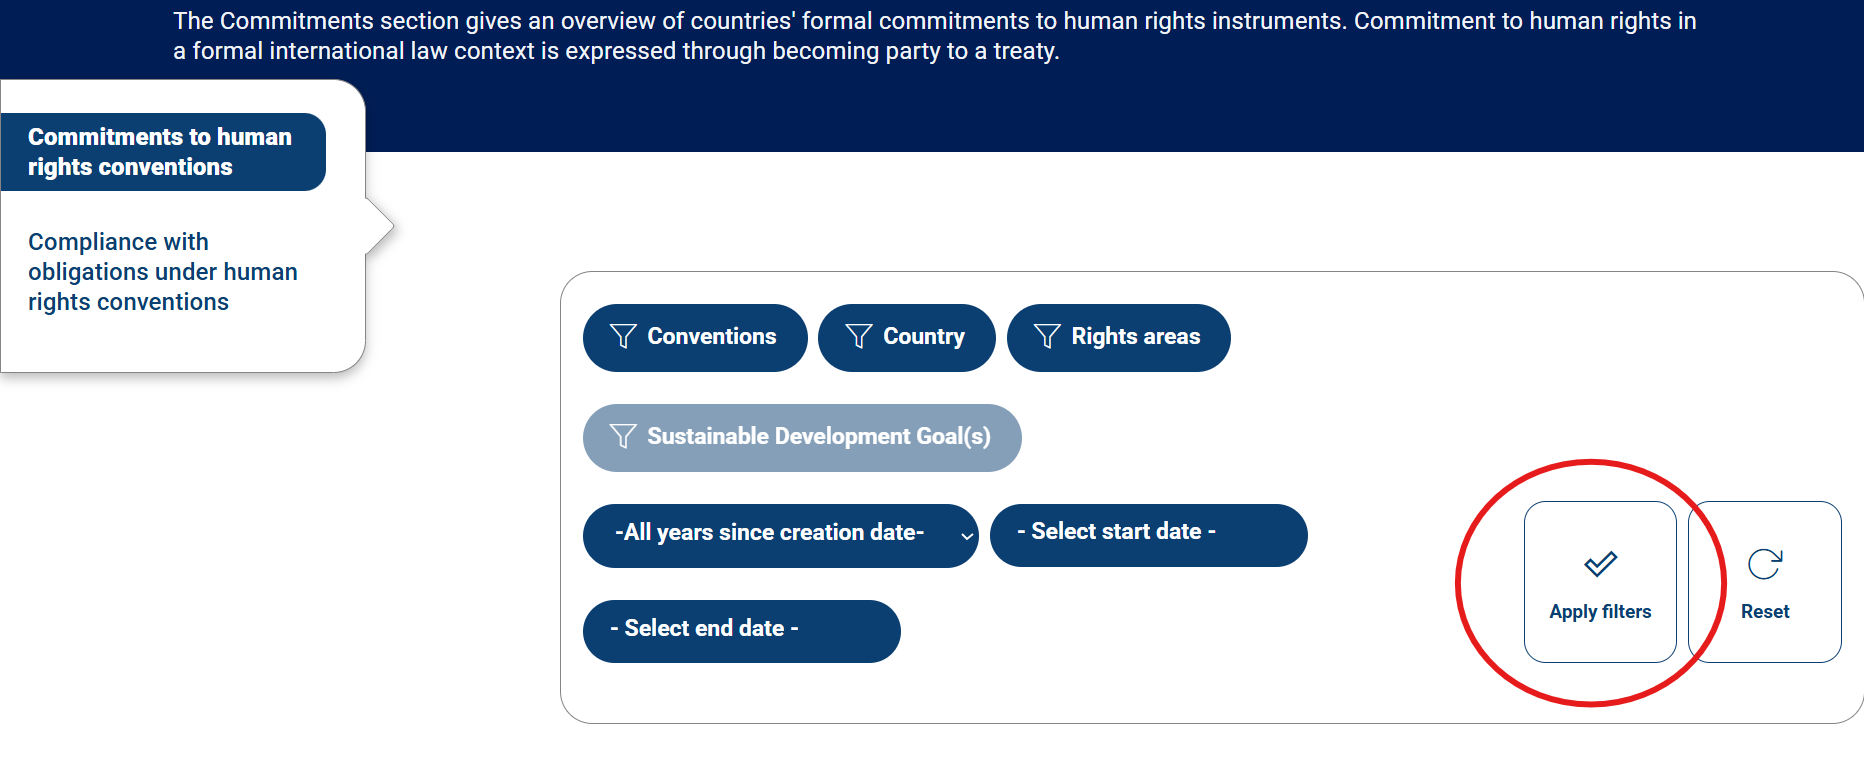Viewport: 1864px width, 772px height.
Task: Open the Select end date picker
Action: 741,630
